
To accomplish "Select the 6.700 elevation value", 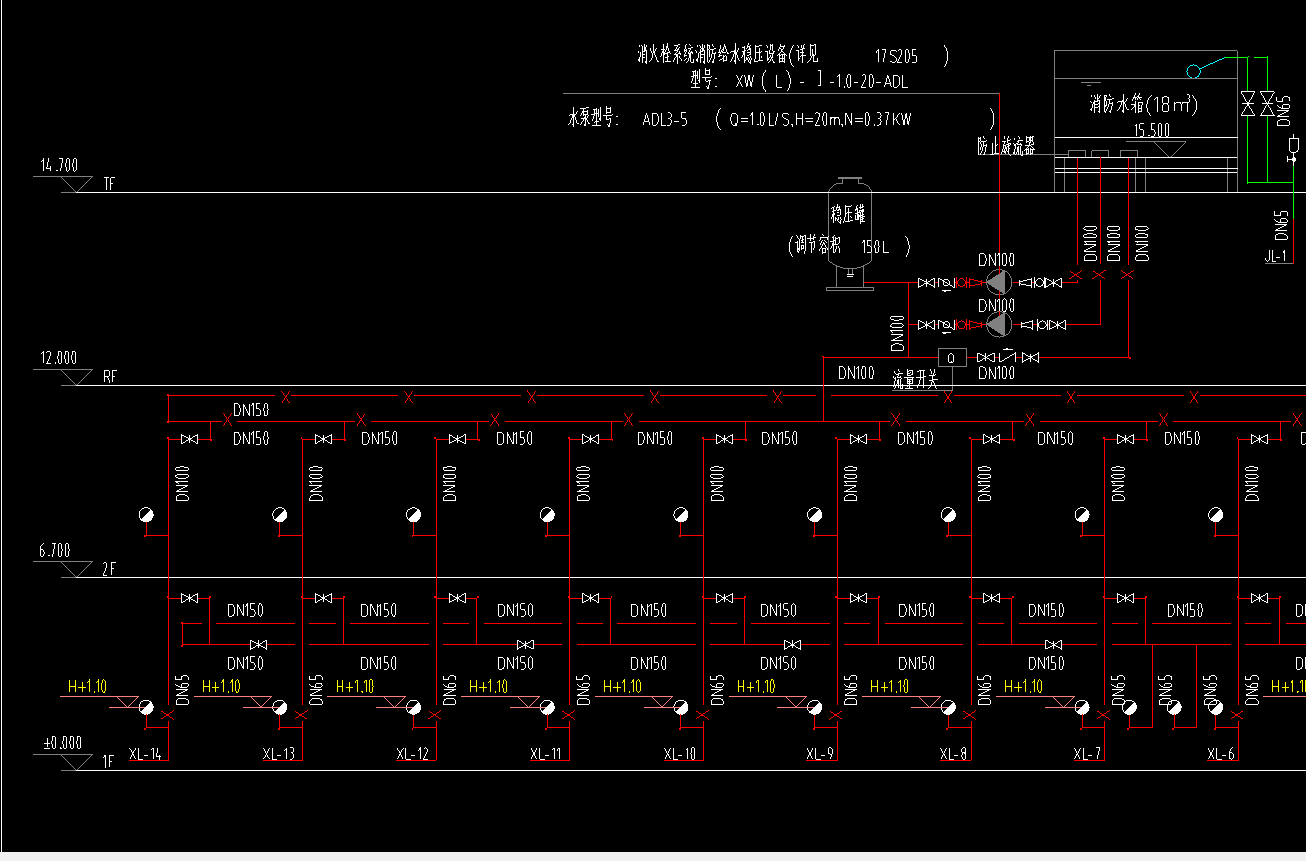I will [55, 551].
